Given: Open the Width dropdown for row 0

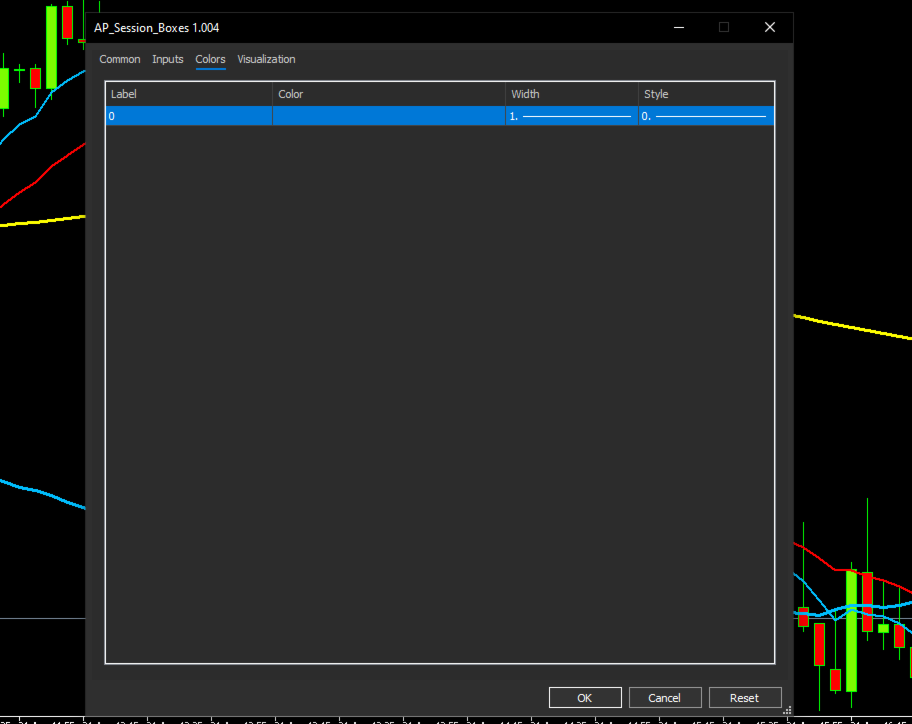Looking at the screenshot, I should pos(572,116).
